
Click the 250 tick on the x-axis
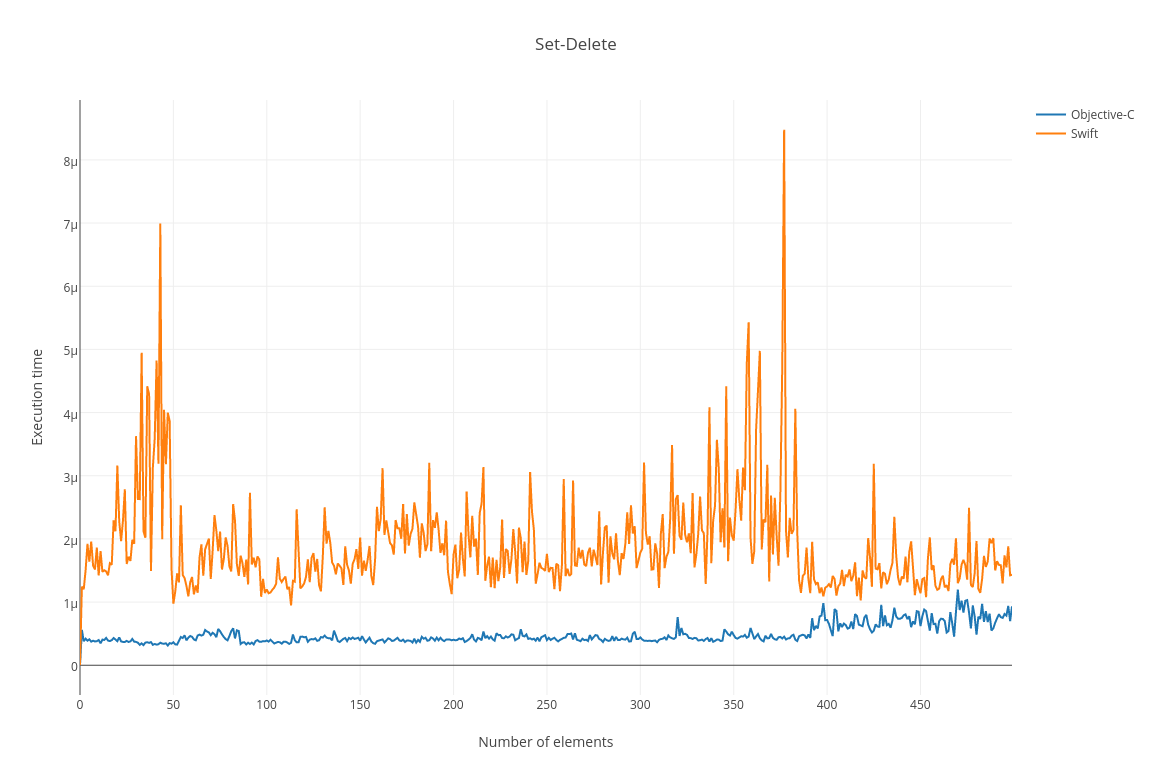tap(545, 704)
